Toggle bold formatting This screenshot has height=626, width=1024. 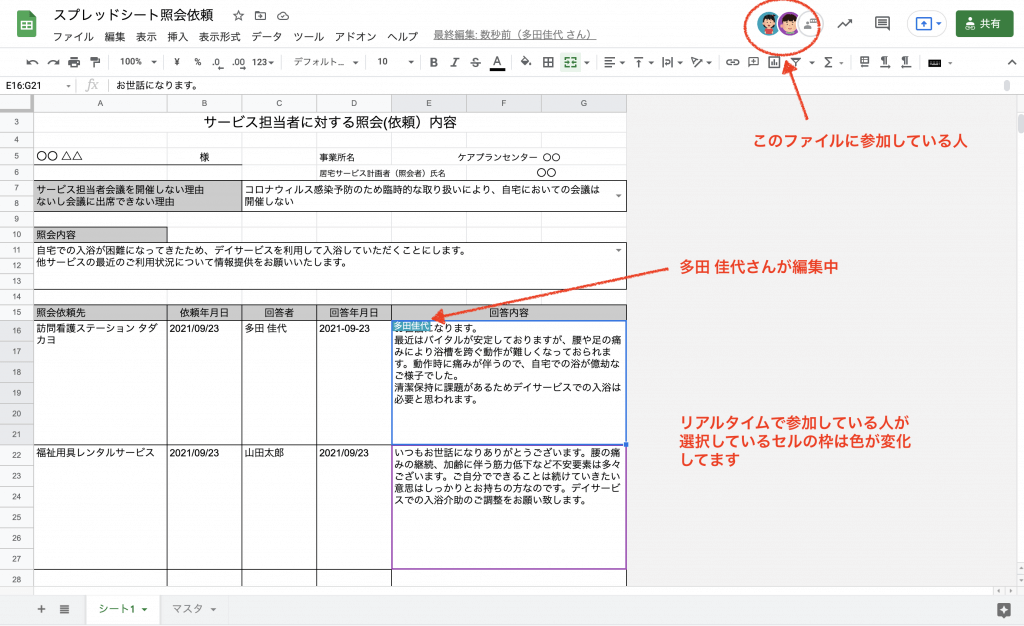(434, 62)
